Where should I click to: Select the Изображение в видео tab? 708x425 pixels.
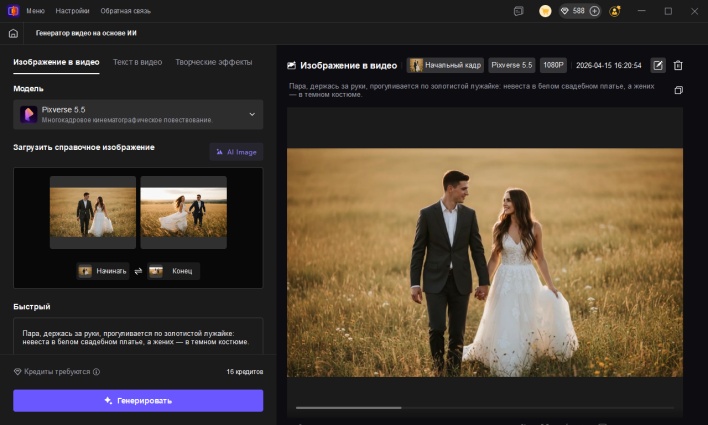[56, 62]
